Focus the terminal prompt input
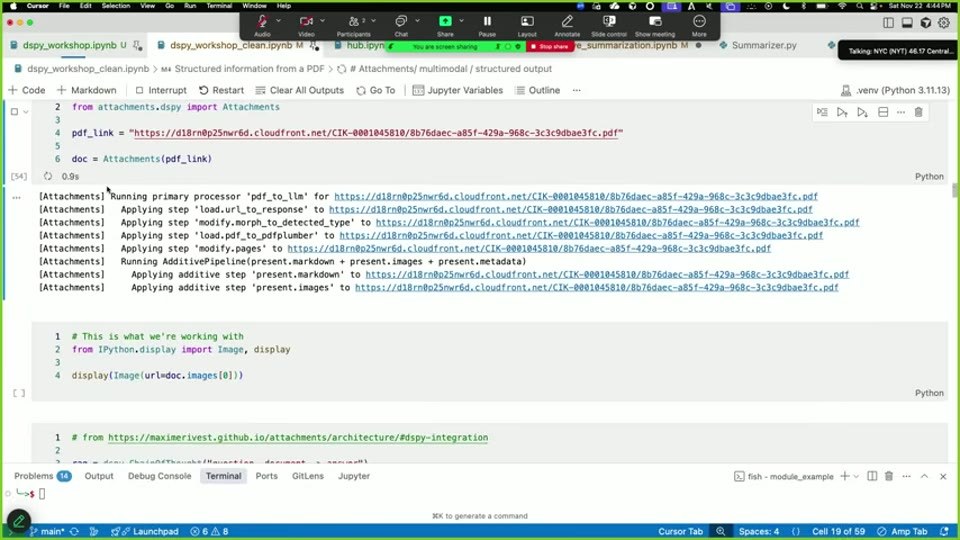960x540 pixels. click(42, 493)
